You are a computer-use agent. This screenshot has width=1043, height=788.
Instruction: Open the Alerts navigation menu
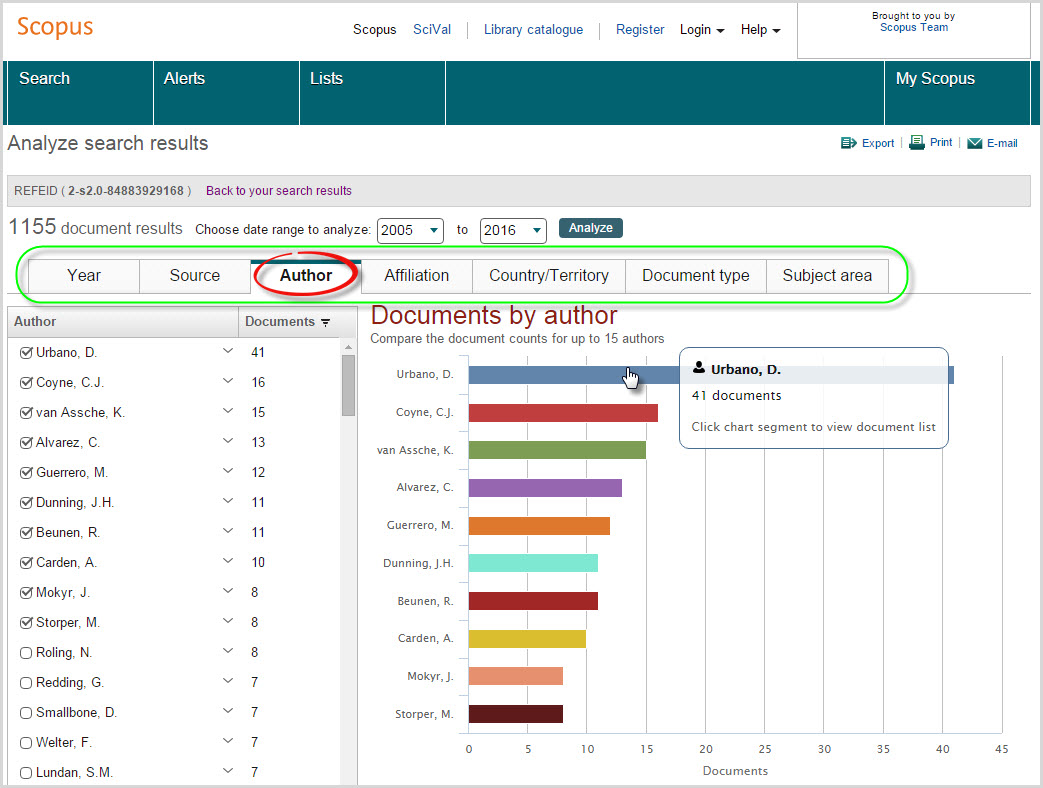(x=227, y=93)
